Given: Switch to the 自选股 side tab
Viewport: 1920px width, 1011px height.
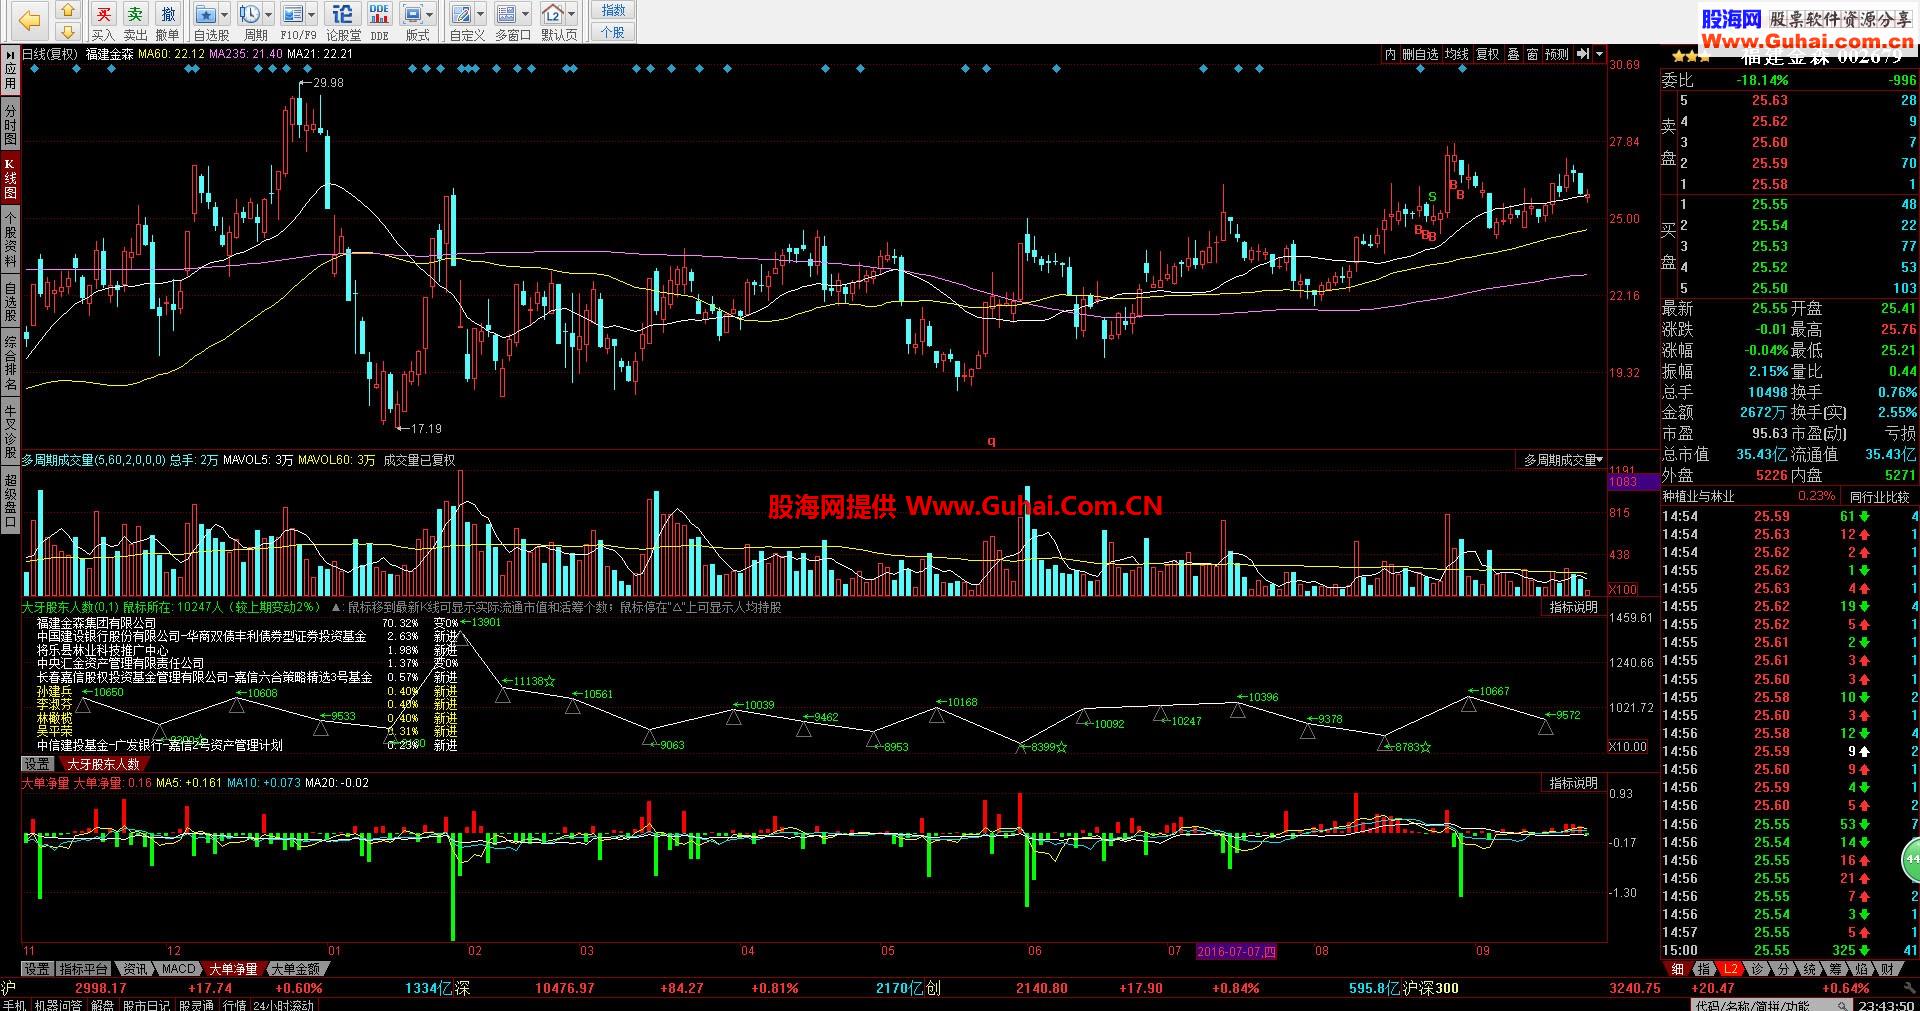Looking at the screenshot, I should 10,301.
